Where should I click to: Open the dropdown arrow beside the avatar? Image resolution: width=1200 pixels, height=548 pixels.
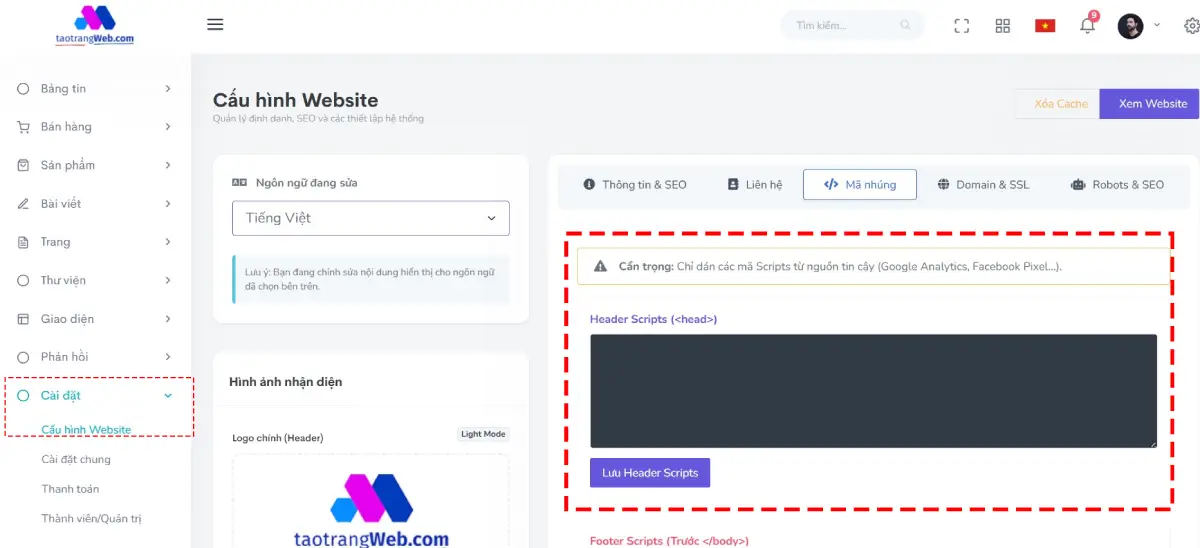(x=1157, y=25)
